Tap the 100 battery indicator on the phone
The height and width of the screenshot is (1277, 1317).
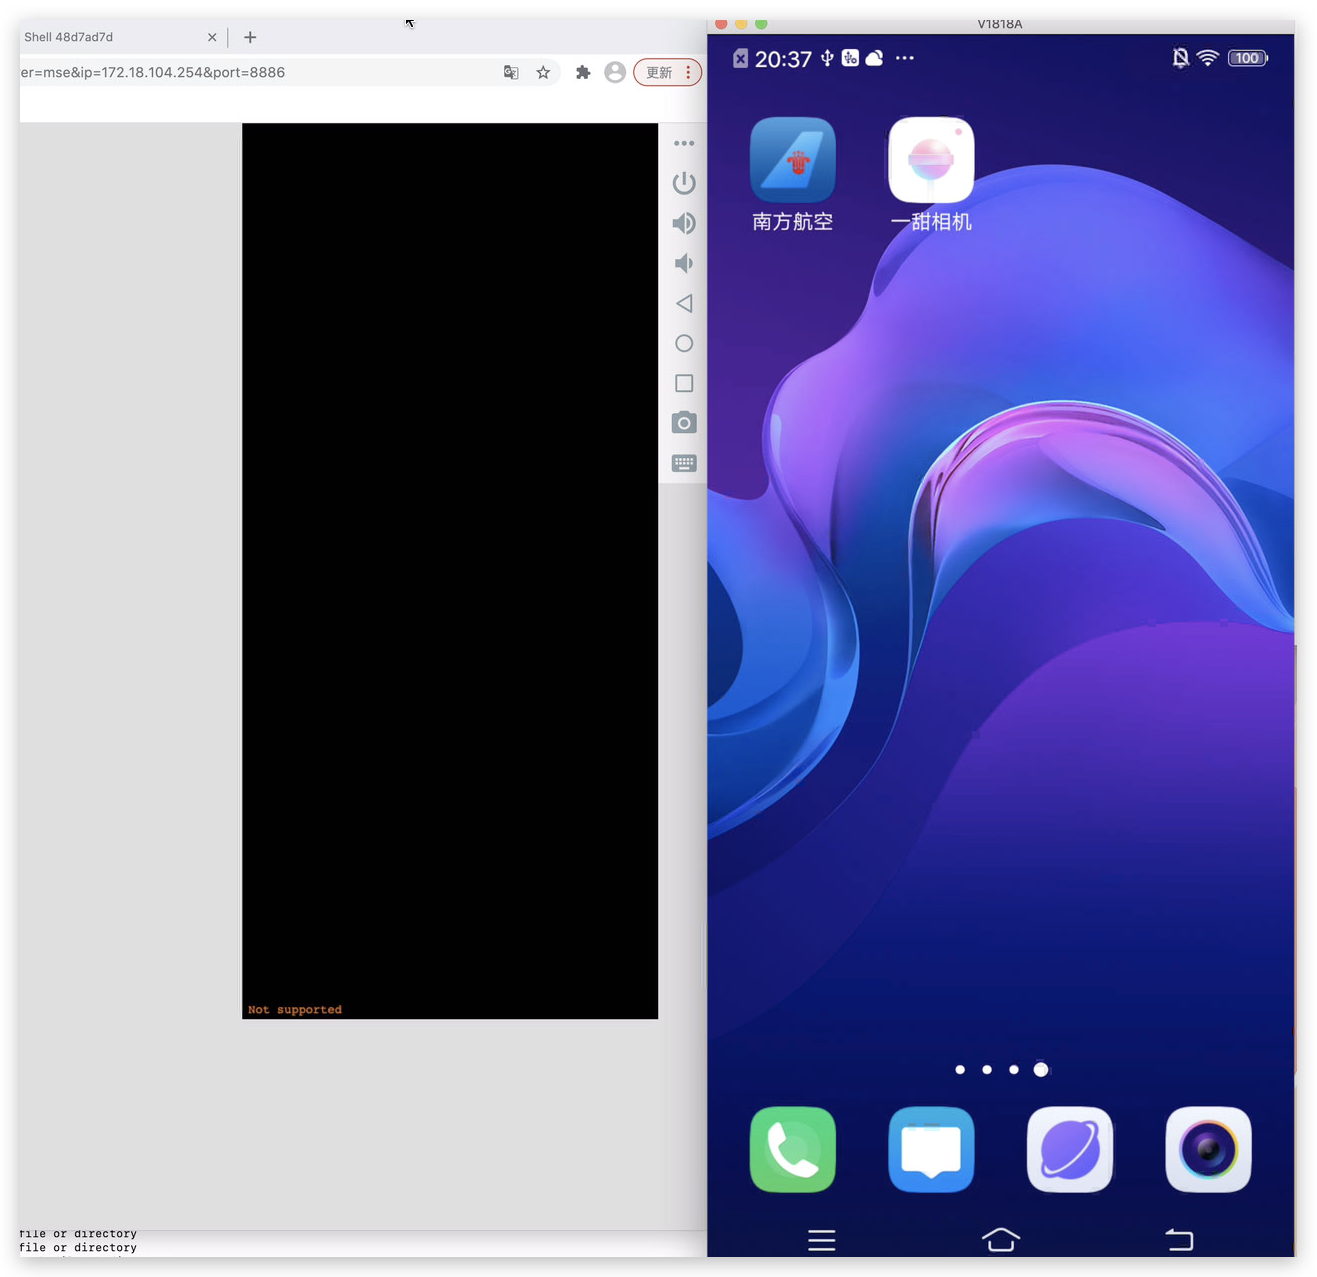(x=1247, y=58)
